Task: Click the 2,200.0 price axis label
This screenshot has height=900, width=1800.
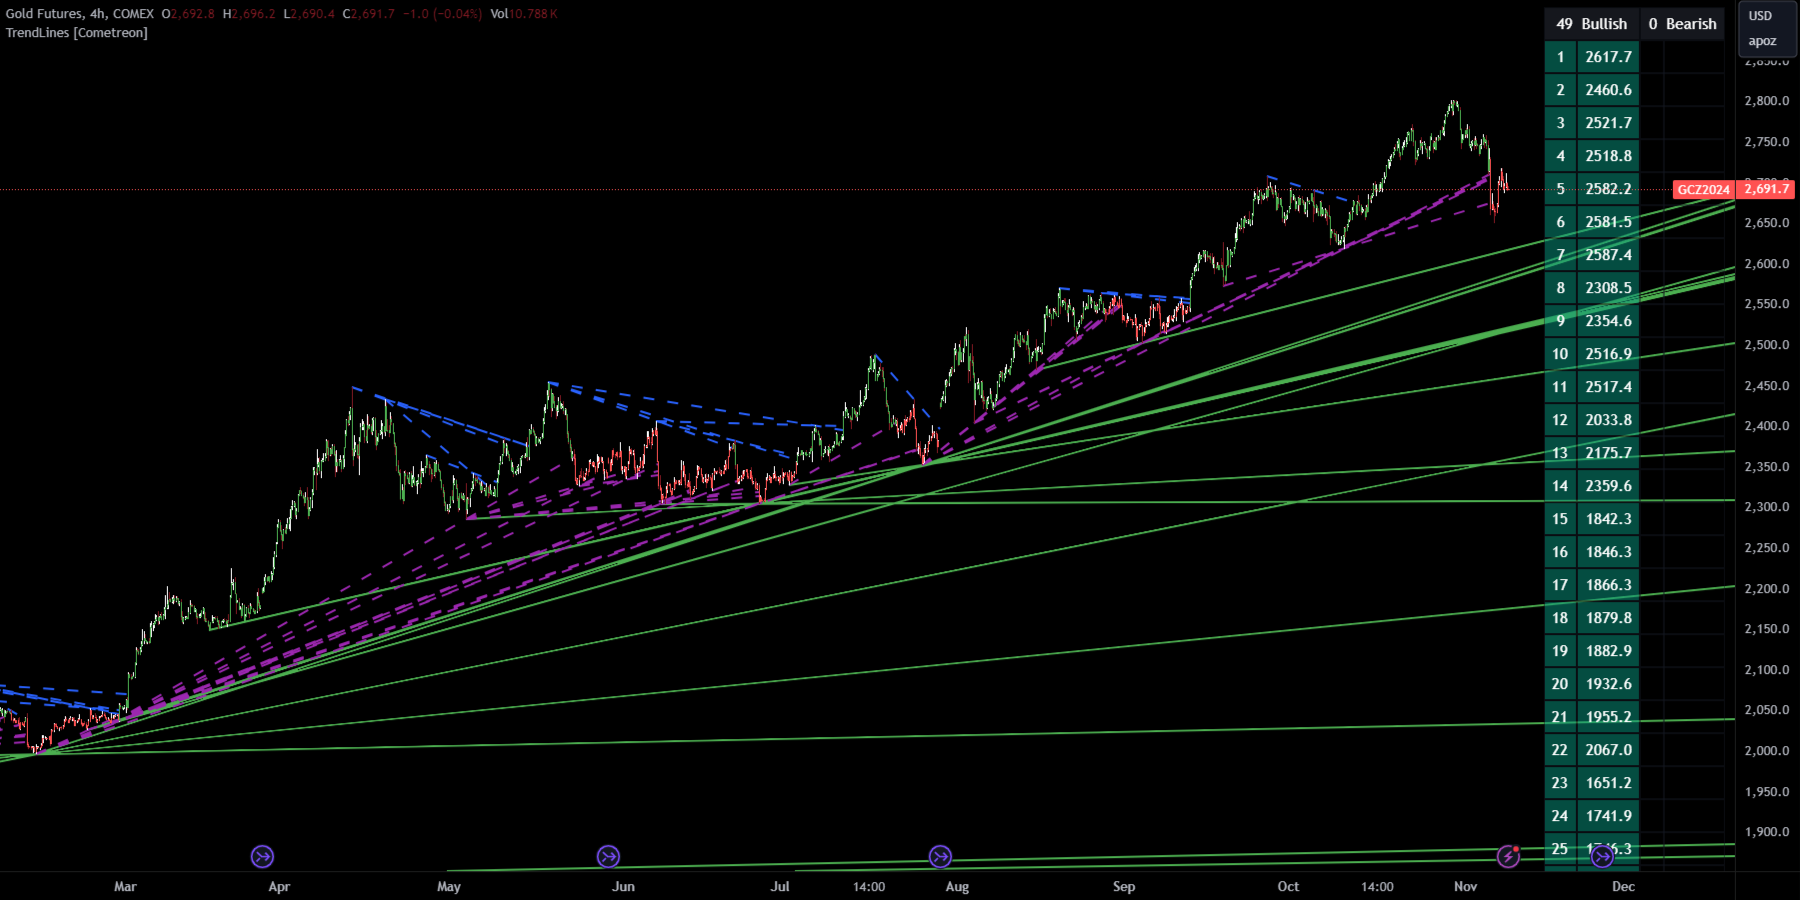Action: tap(1767, 589)
